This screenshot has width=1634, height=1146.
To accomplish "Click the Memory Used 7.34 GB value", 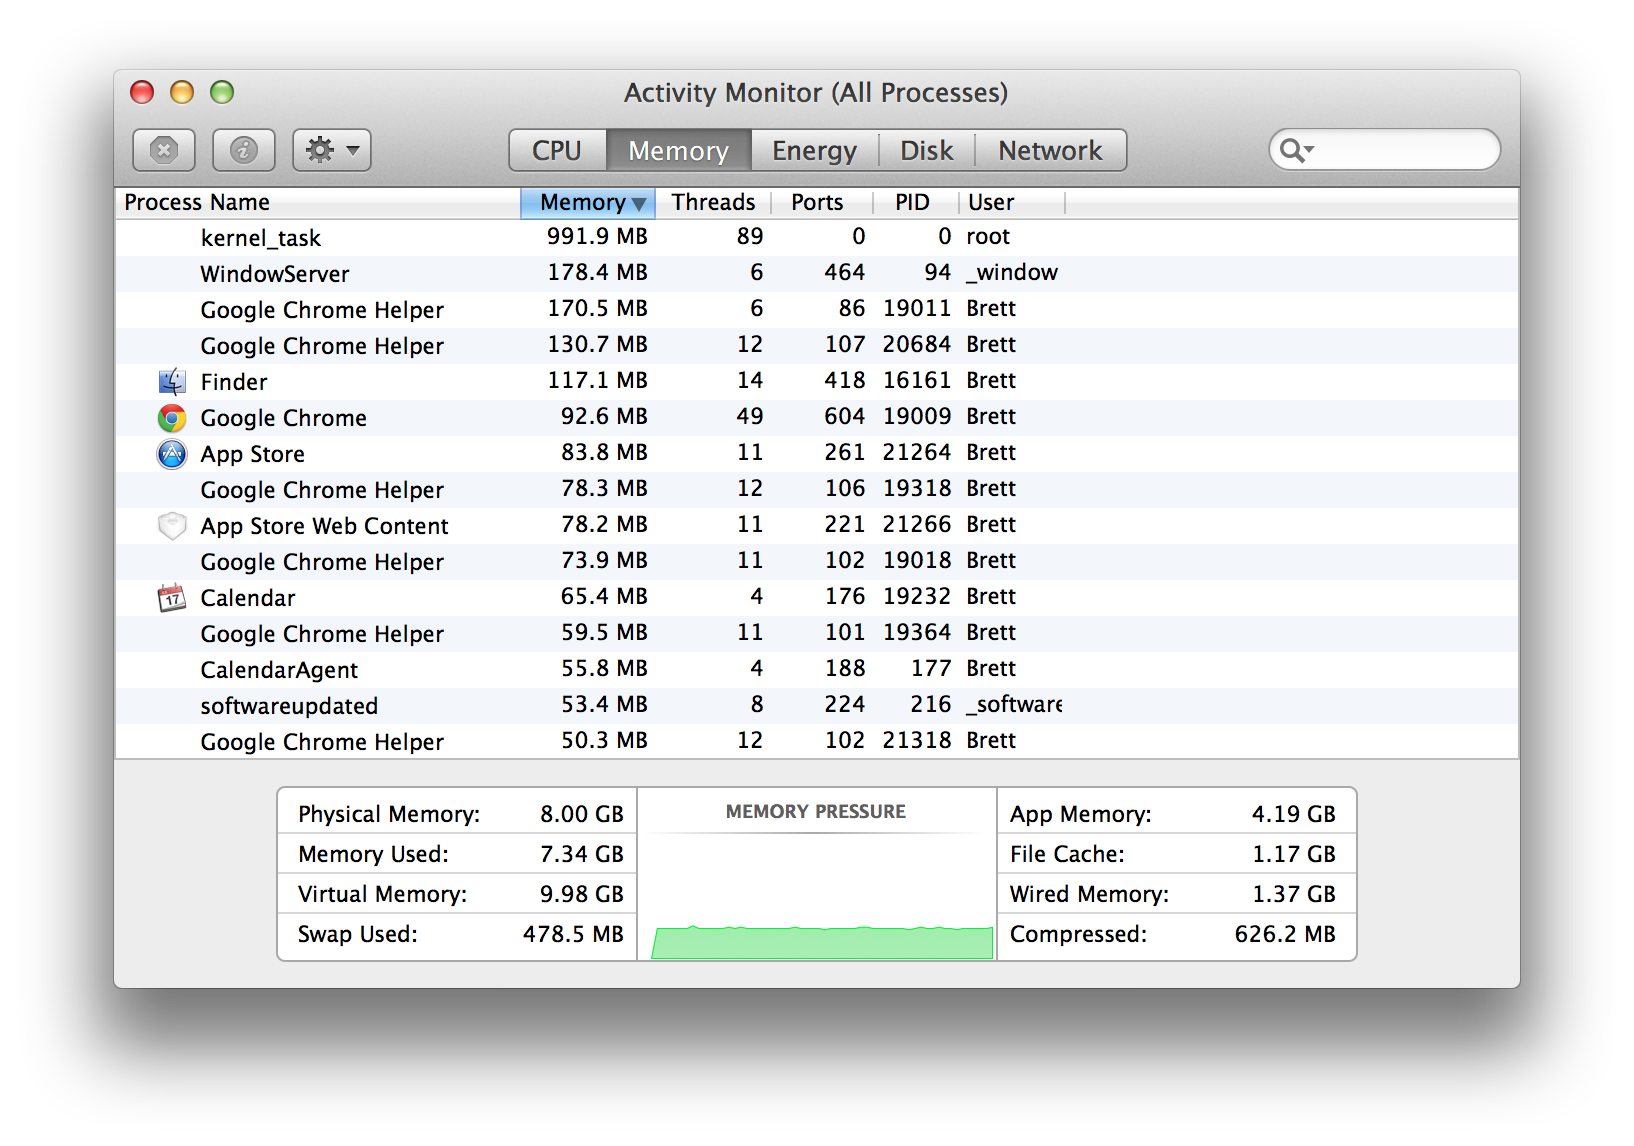I will click(581, 854).
